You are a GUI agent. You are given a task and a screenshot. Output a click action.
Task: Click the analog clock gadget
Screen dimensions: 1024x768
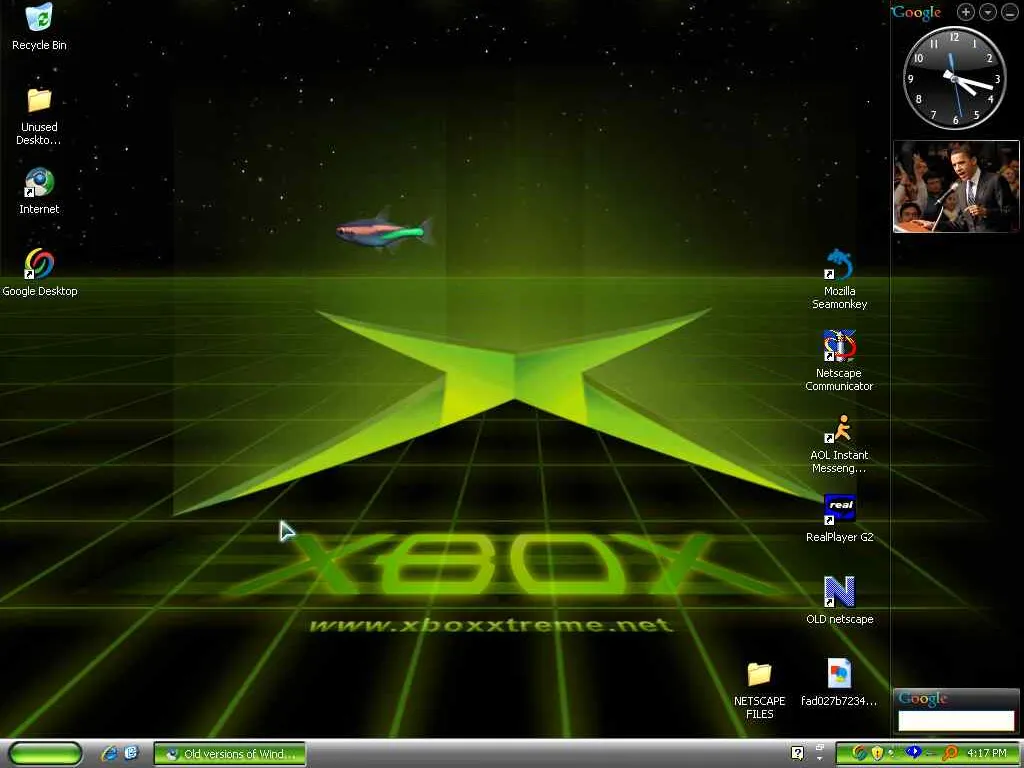[955, 78]
